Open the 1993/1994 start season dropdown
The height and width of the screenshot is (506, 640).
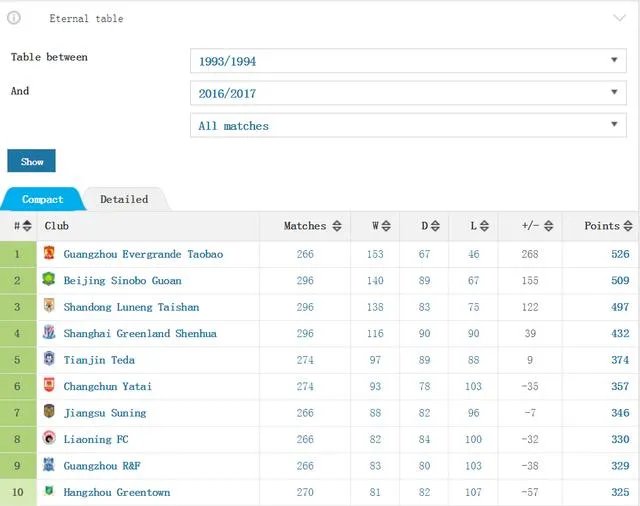[x=407, y=61]
